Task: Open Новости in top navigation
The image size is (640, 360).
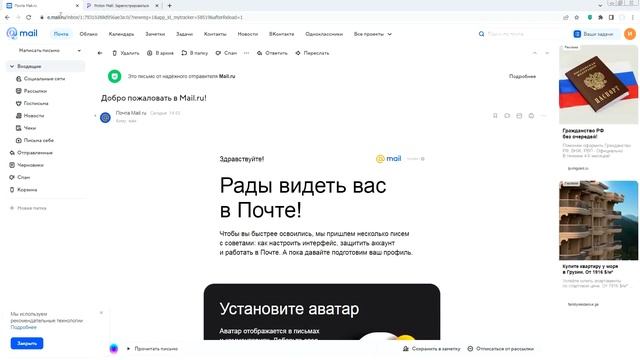Action: click(248, 34)
